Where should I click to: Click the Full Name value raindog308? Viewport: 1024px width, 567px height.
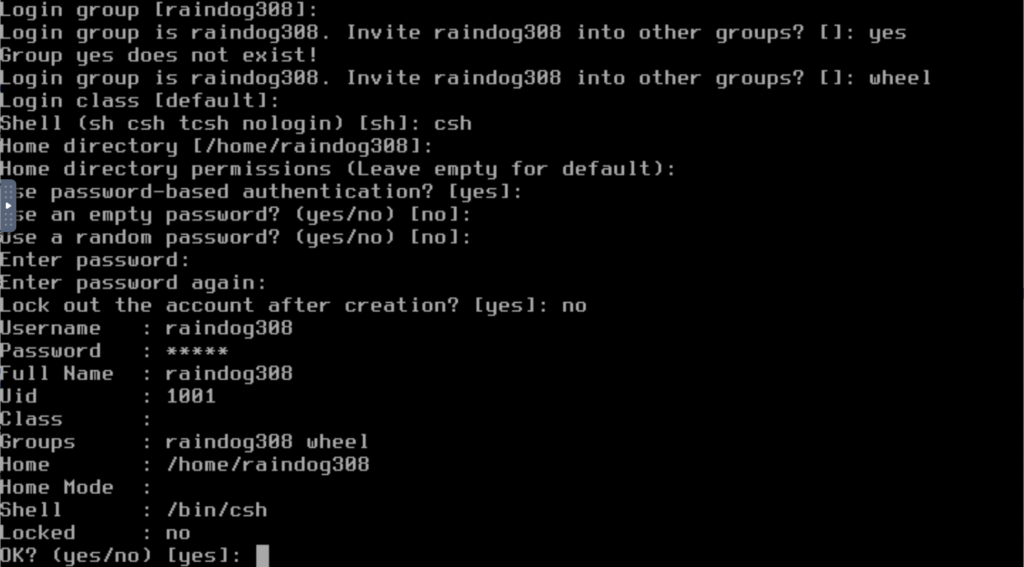[x=229, y=374]
